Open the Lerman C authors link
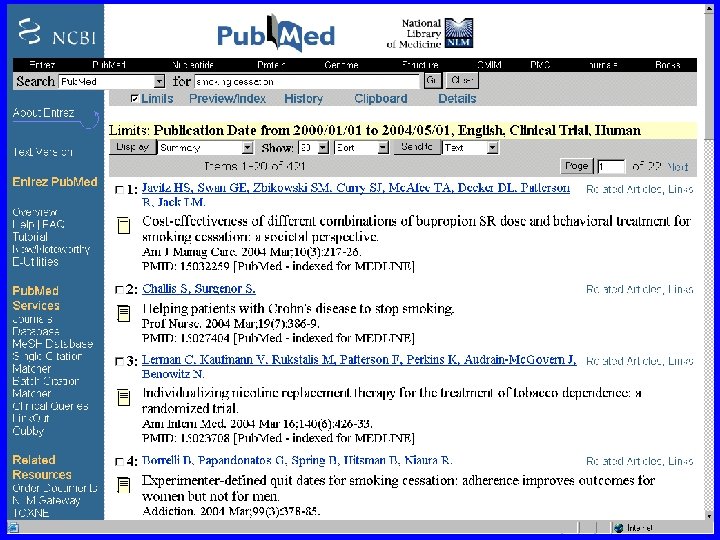Viewport: 720px width, 540px height. point(359,366)
